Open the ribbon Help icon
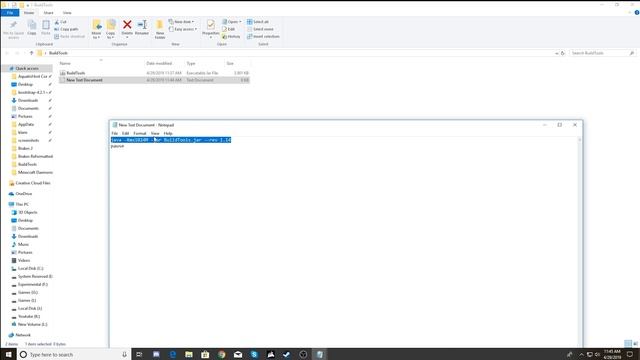The image size is (640, 360). [x=637, y=13]
